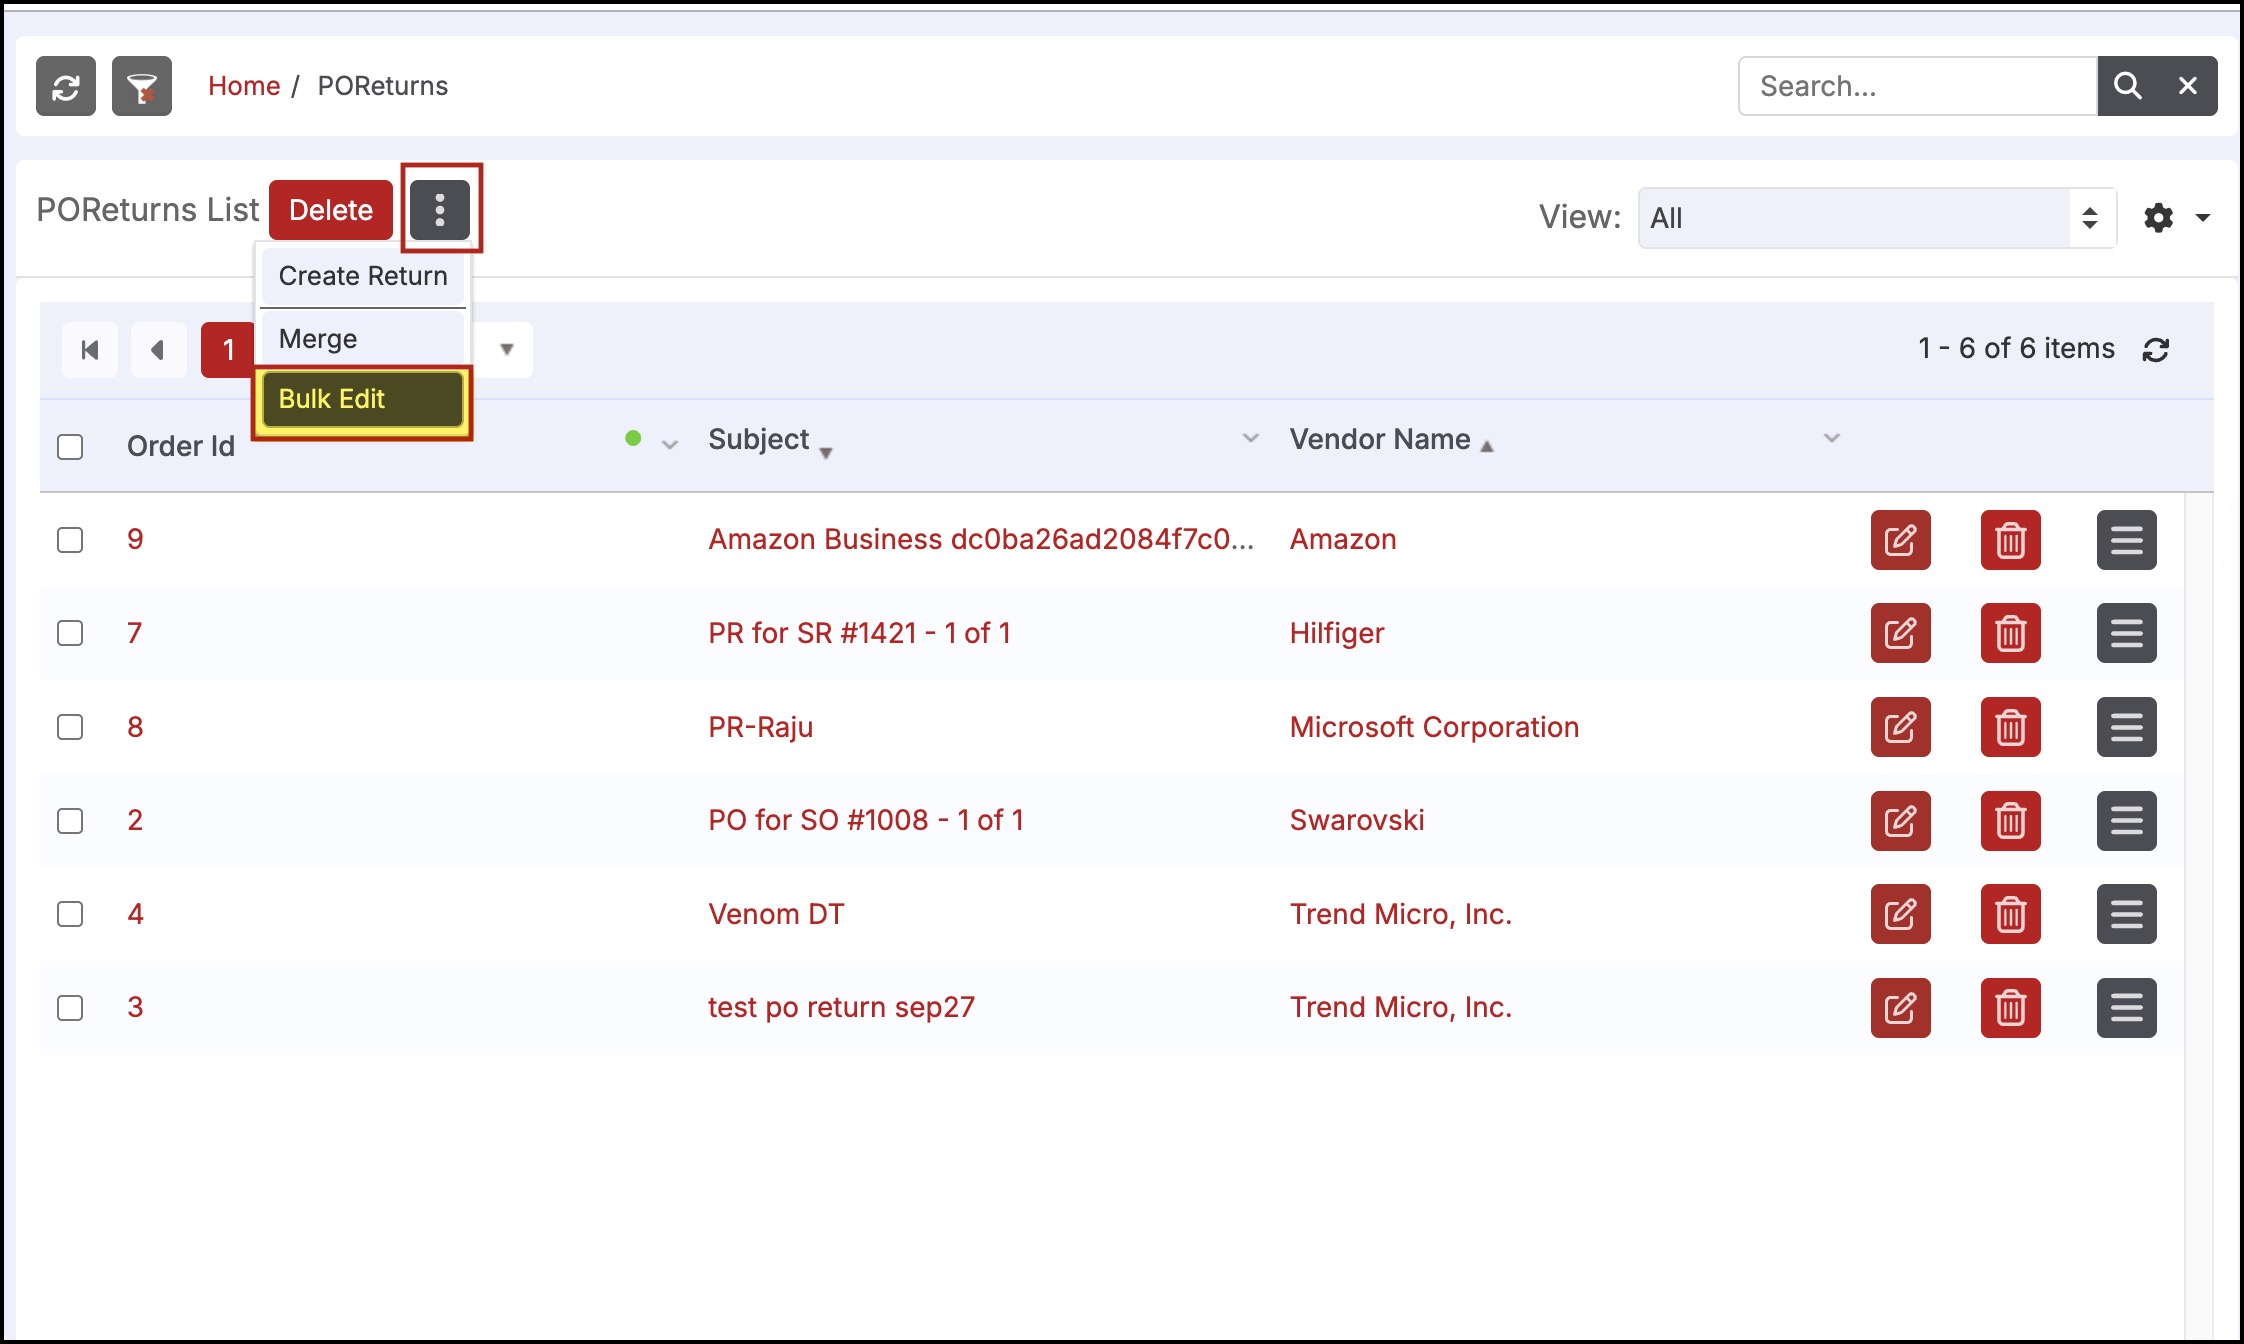Click into the Search field
The width and height of the screenshot is (2244, 1344).
pyautogui.click(x=1916, y=87)
